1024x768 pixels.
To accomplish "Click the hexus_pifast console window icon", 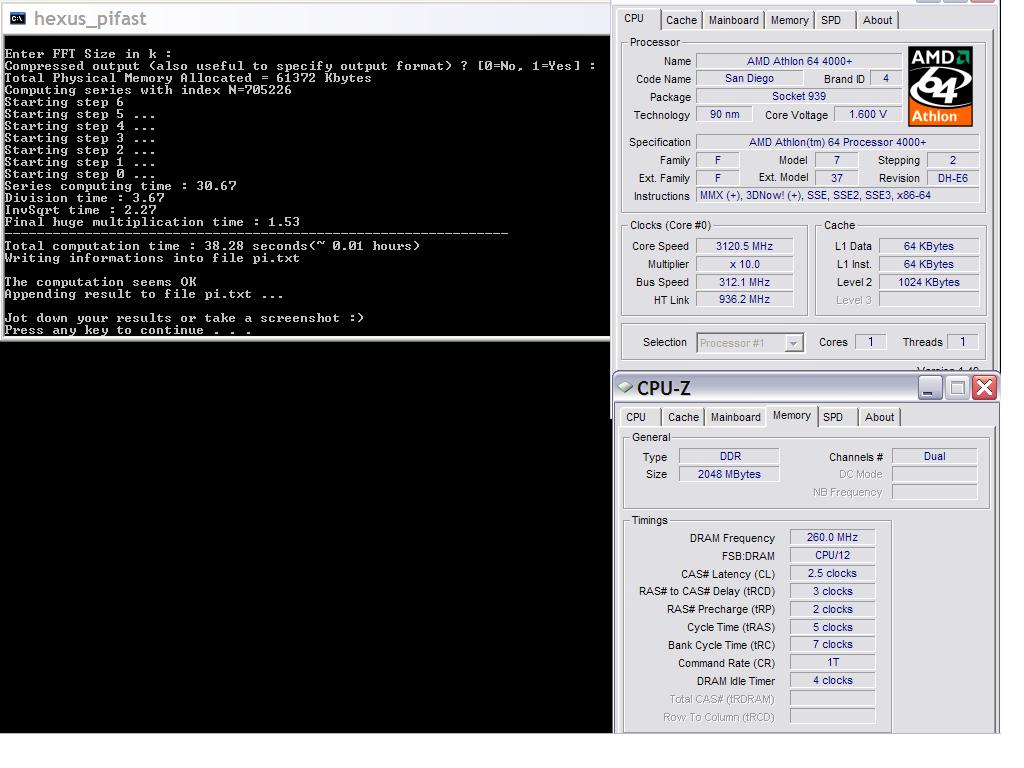I will 18,18.
